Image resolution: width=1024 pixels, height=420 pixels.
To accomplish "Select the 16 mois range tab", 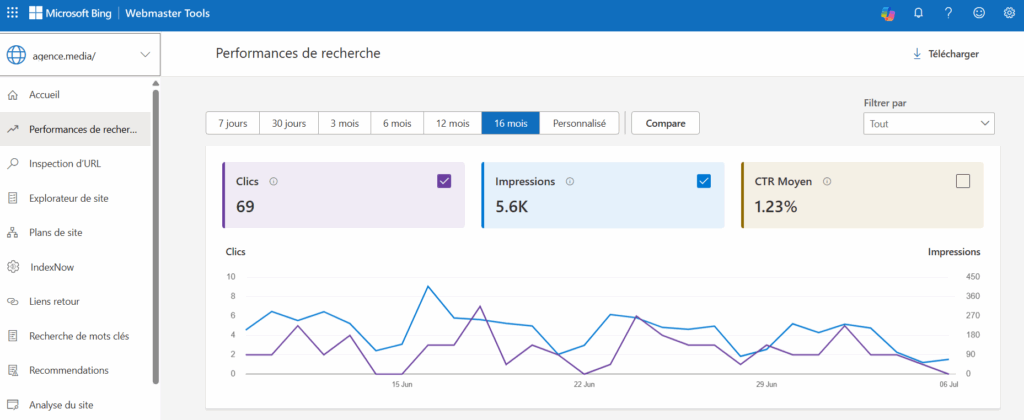I will [x=511, y=123].
